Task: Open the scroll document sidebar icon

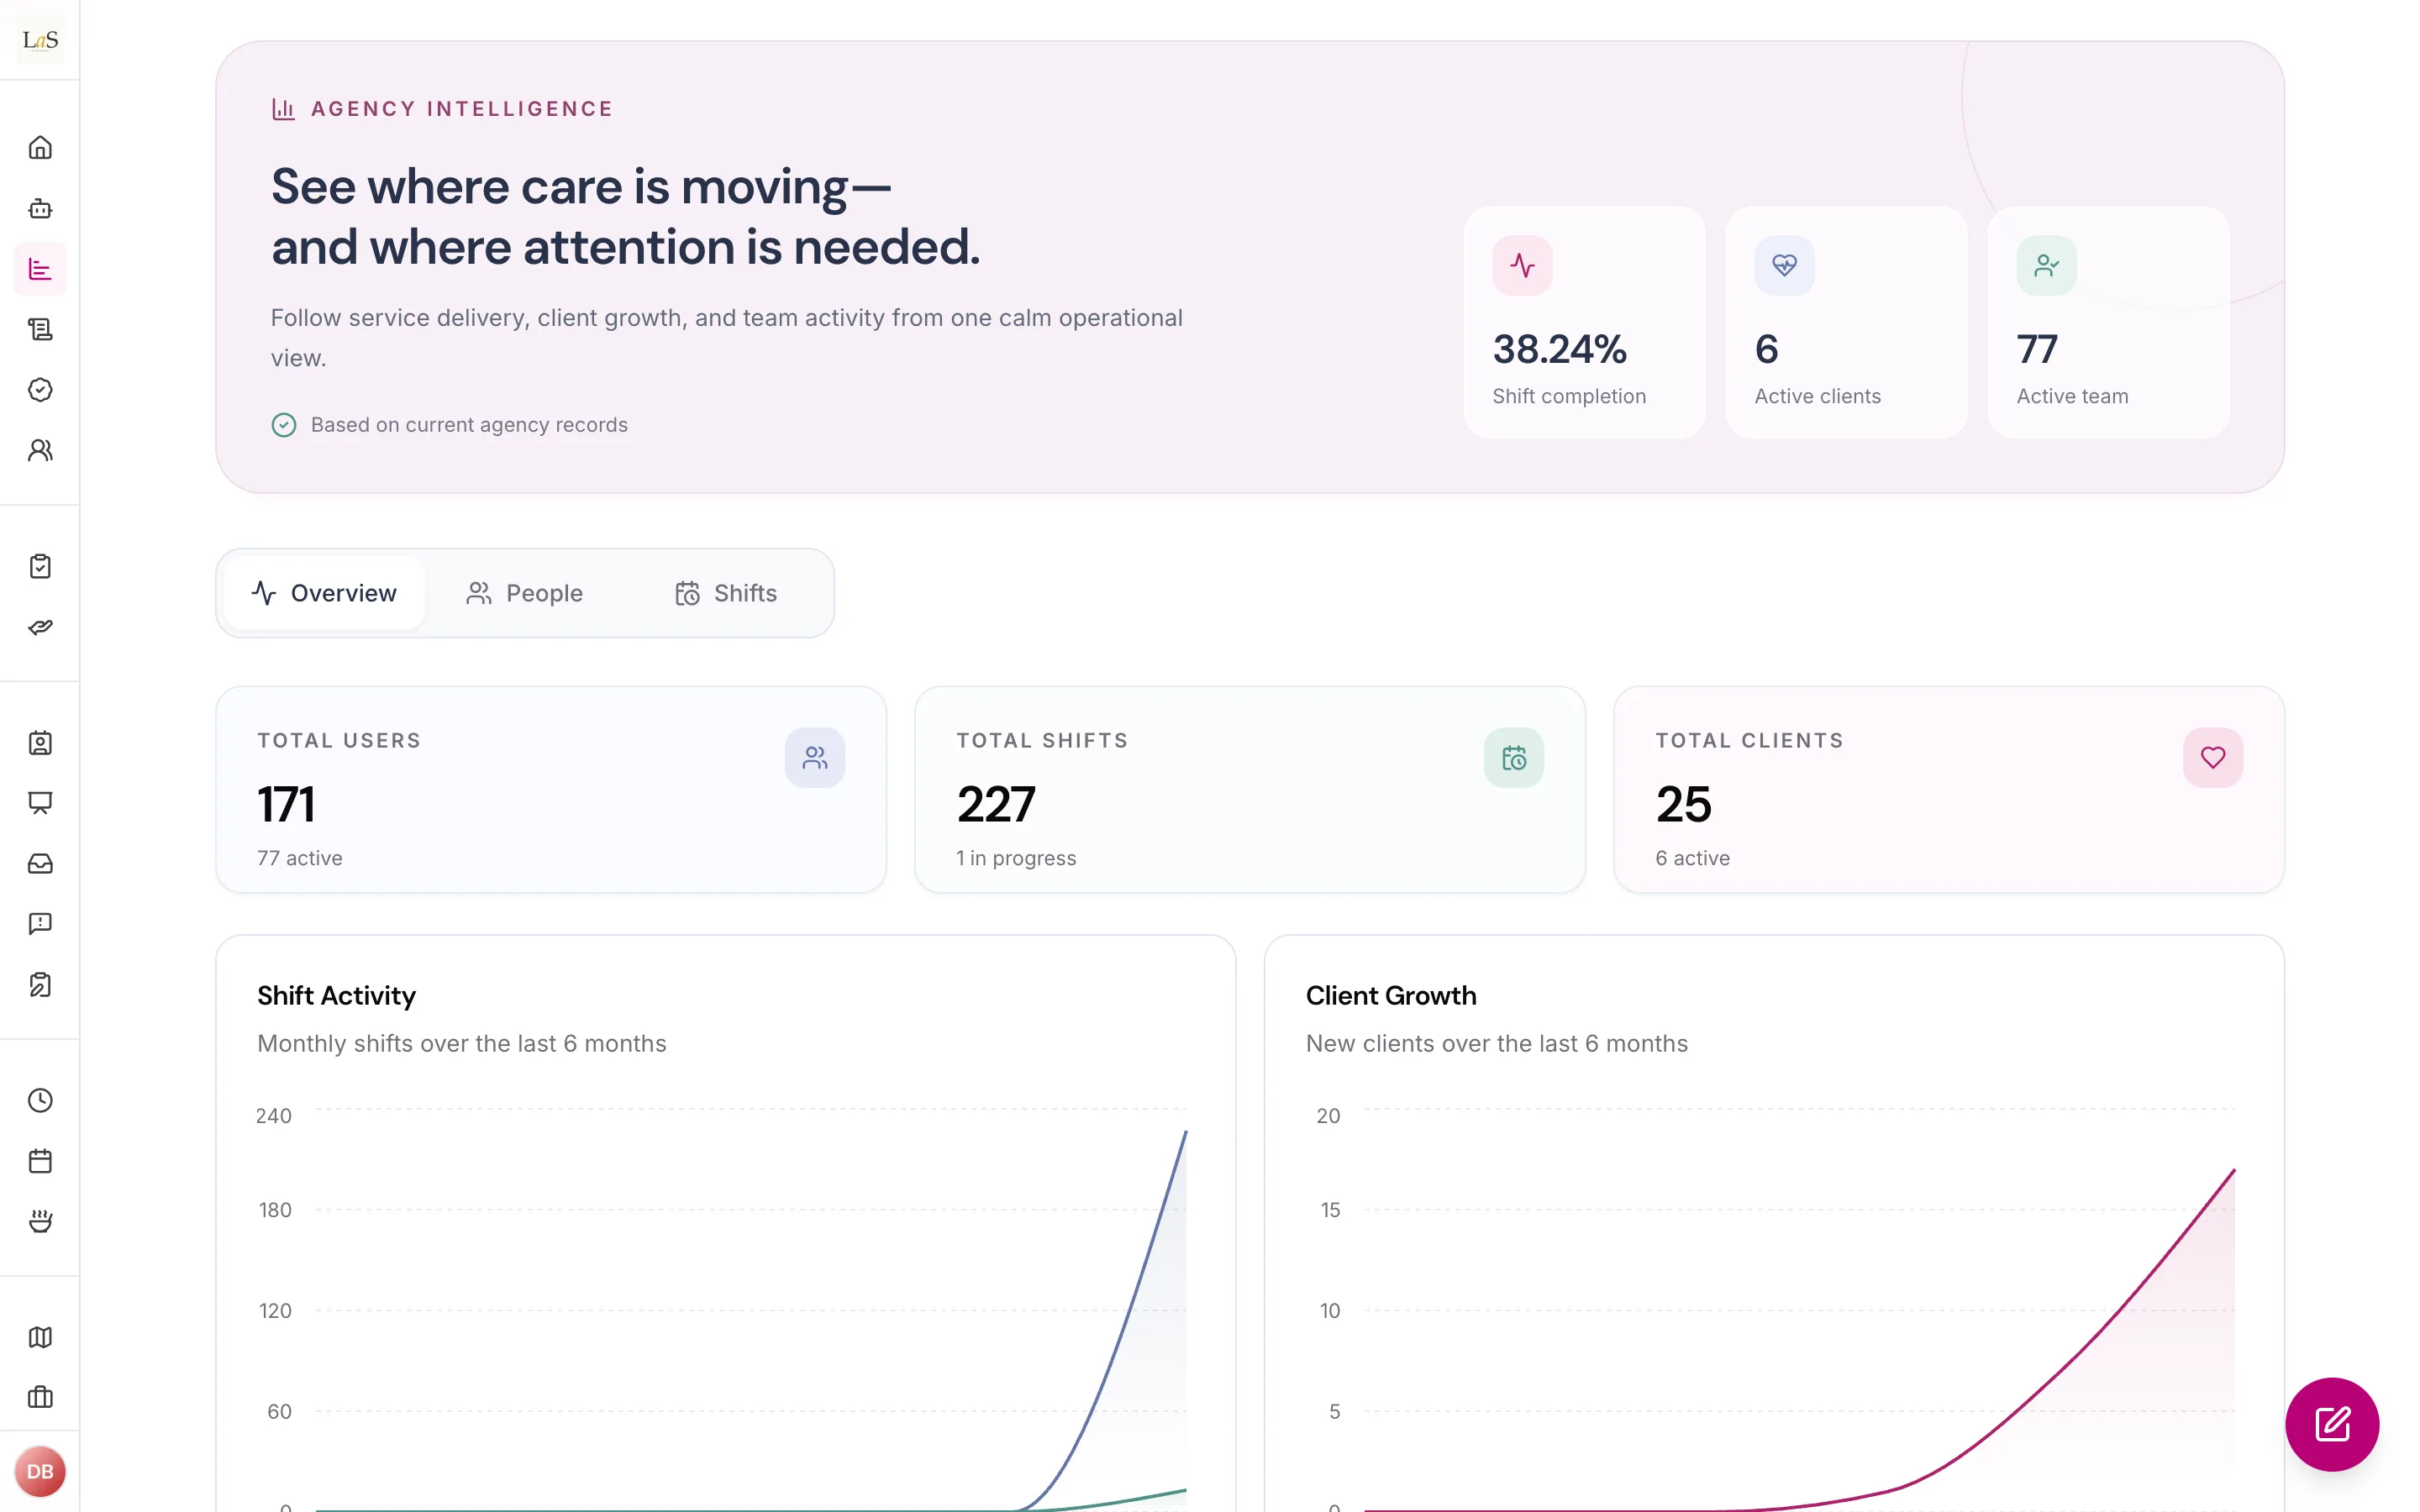Action: (40, 329)
